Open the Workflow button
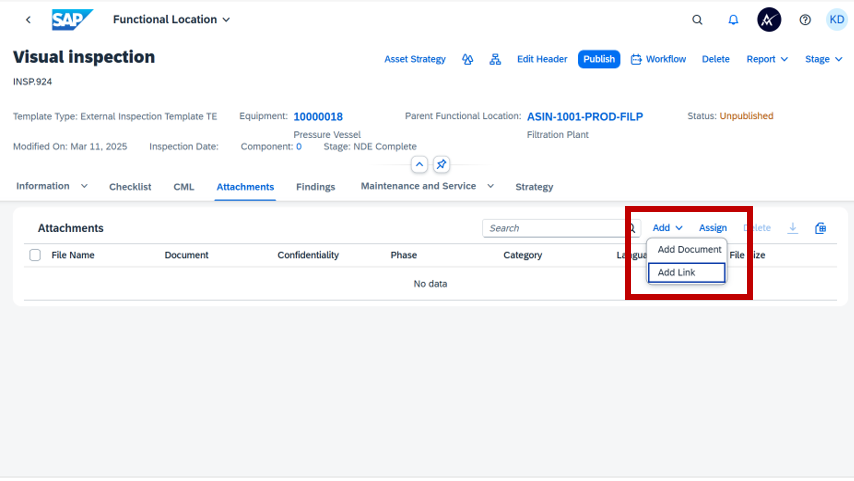Viewport: 854px width, 481px height. [658, 59]
